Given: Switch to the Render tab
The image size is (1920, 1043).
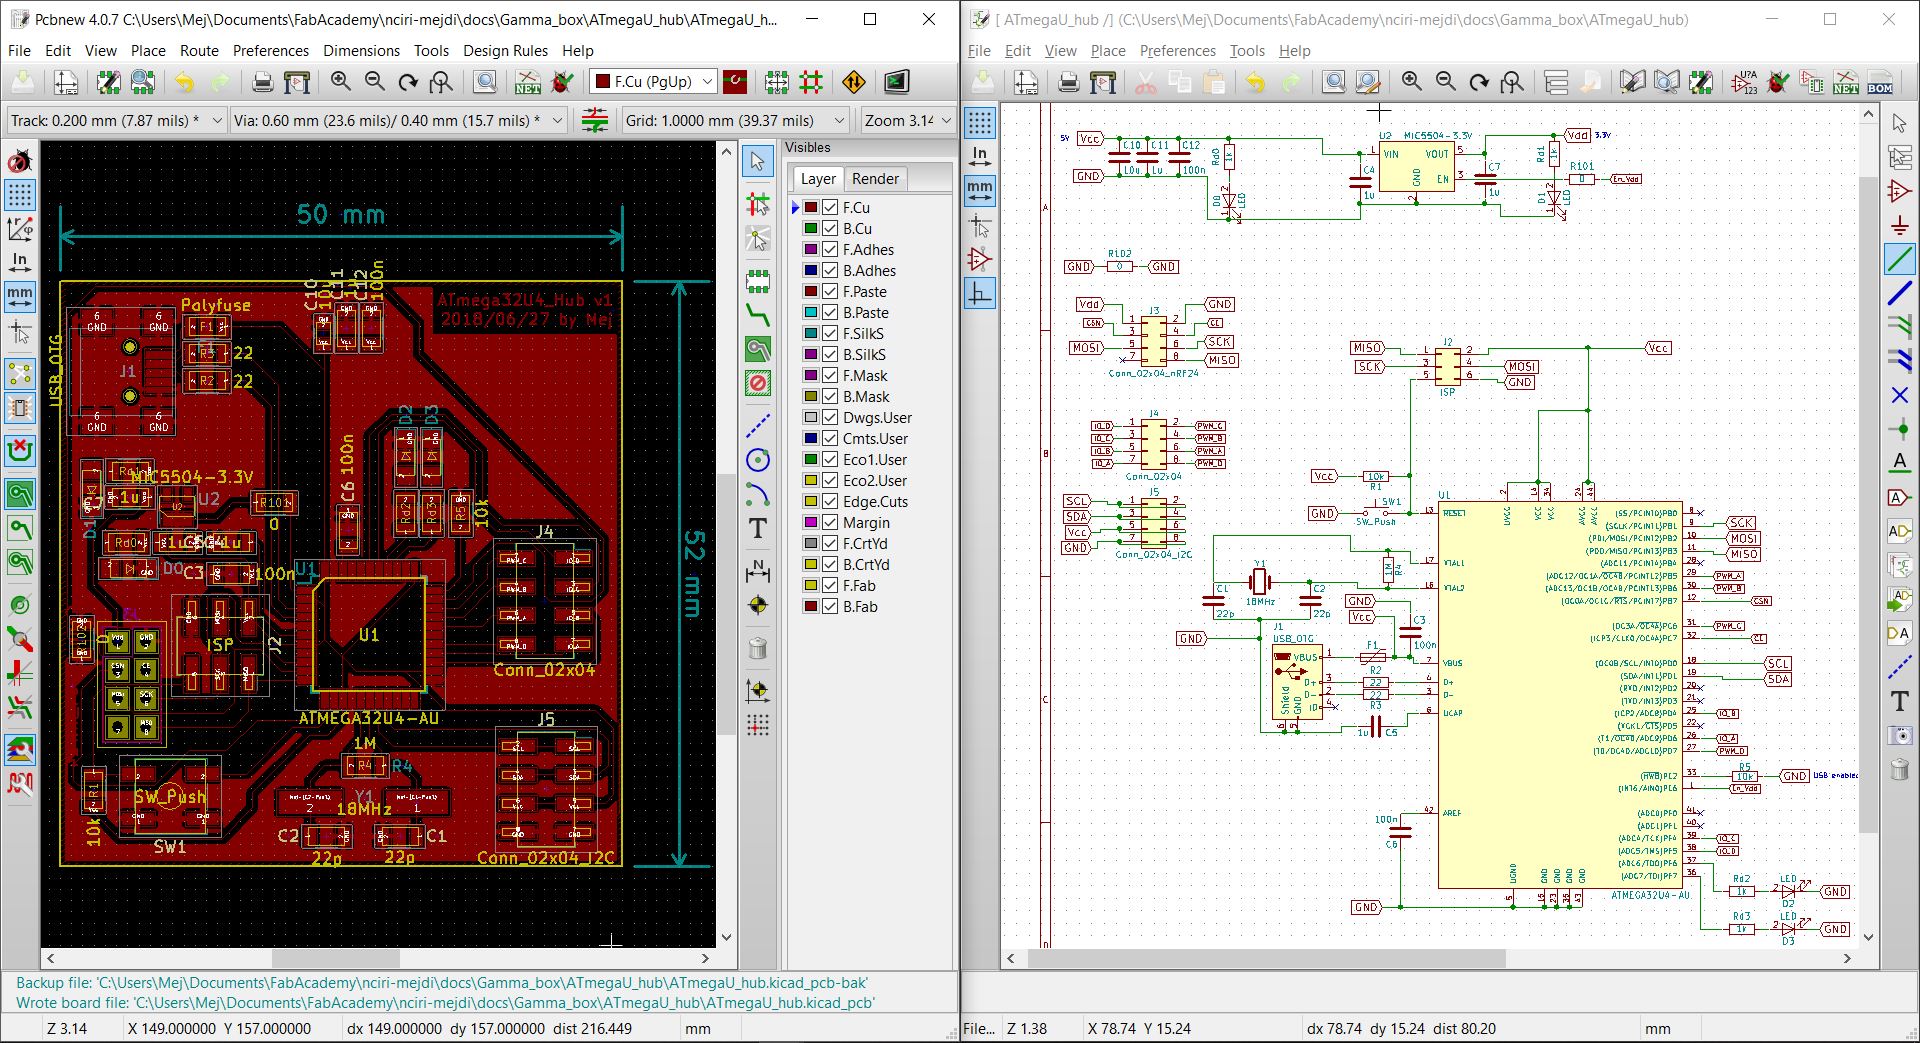Looking at the screenshot, I should tap(875, 179).
